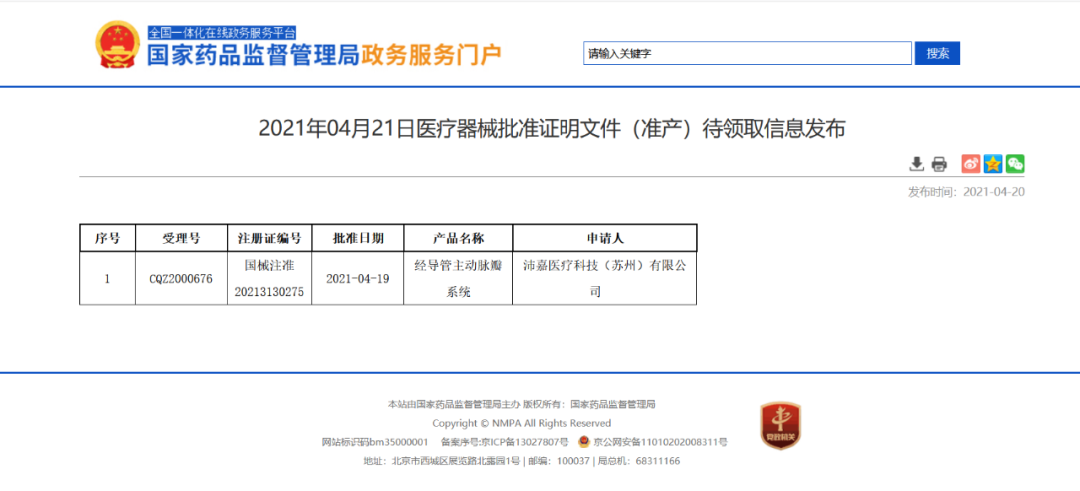This screenshot has height=491, width=1080.
Task: Click the 产品名称 column header
Action: tap(458, 238)
